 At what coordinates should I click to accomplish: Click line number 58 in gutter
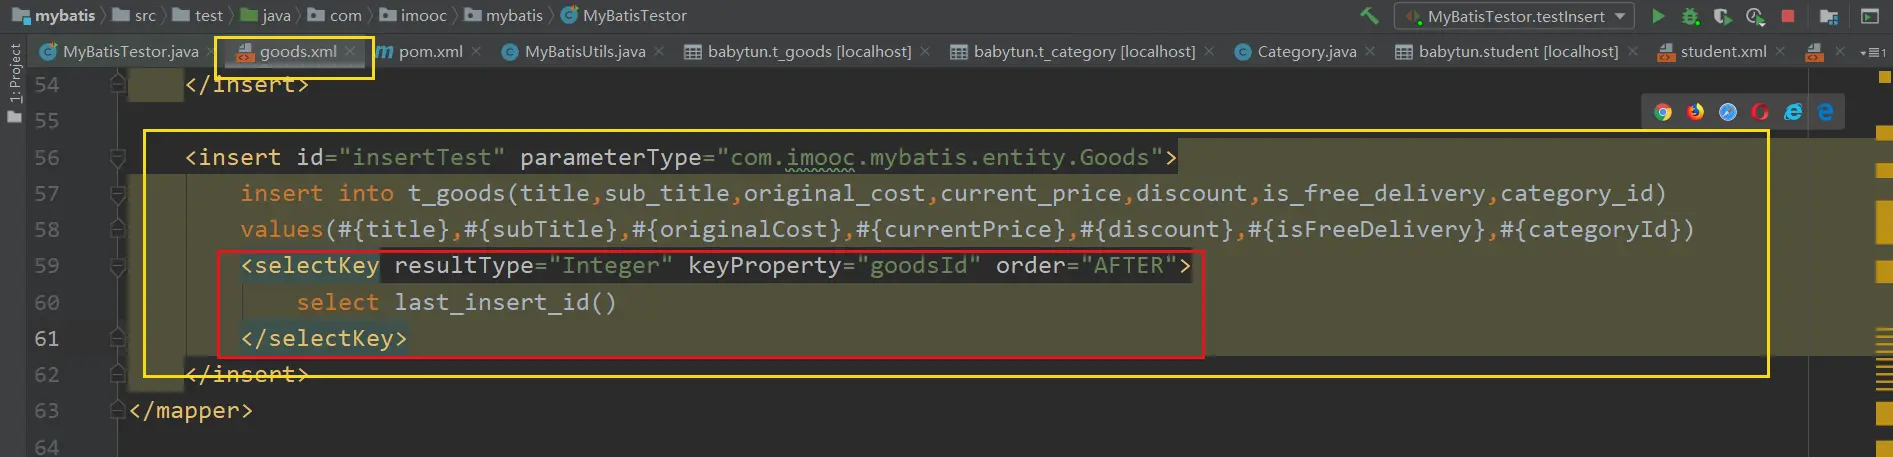47,229
